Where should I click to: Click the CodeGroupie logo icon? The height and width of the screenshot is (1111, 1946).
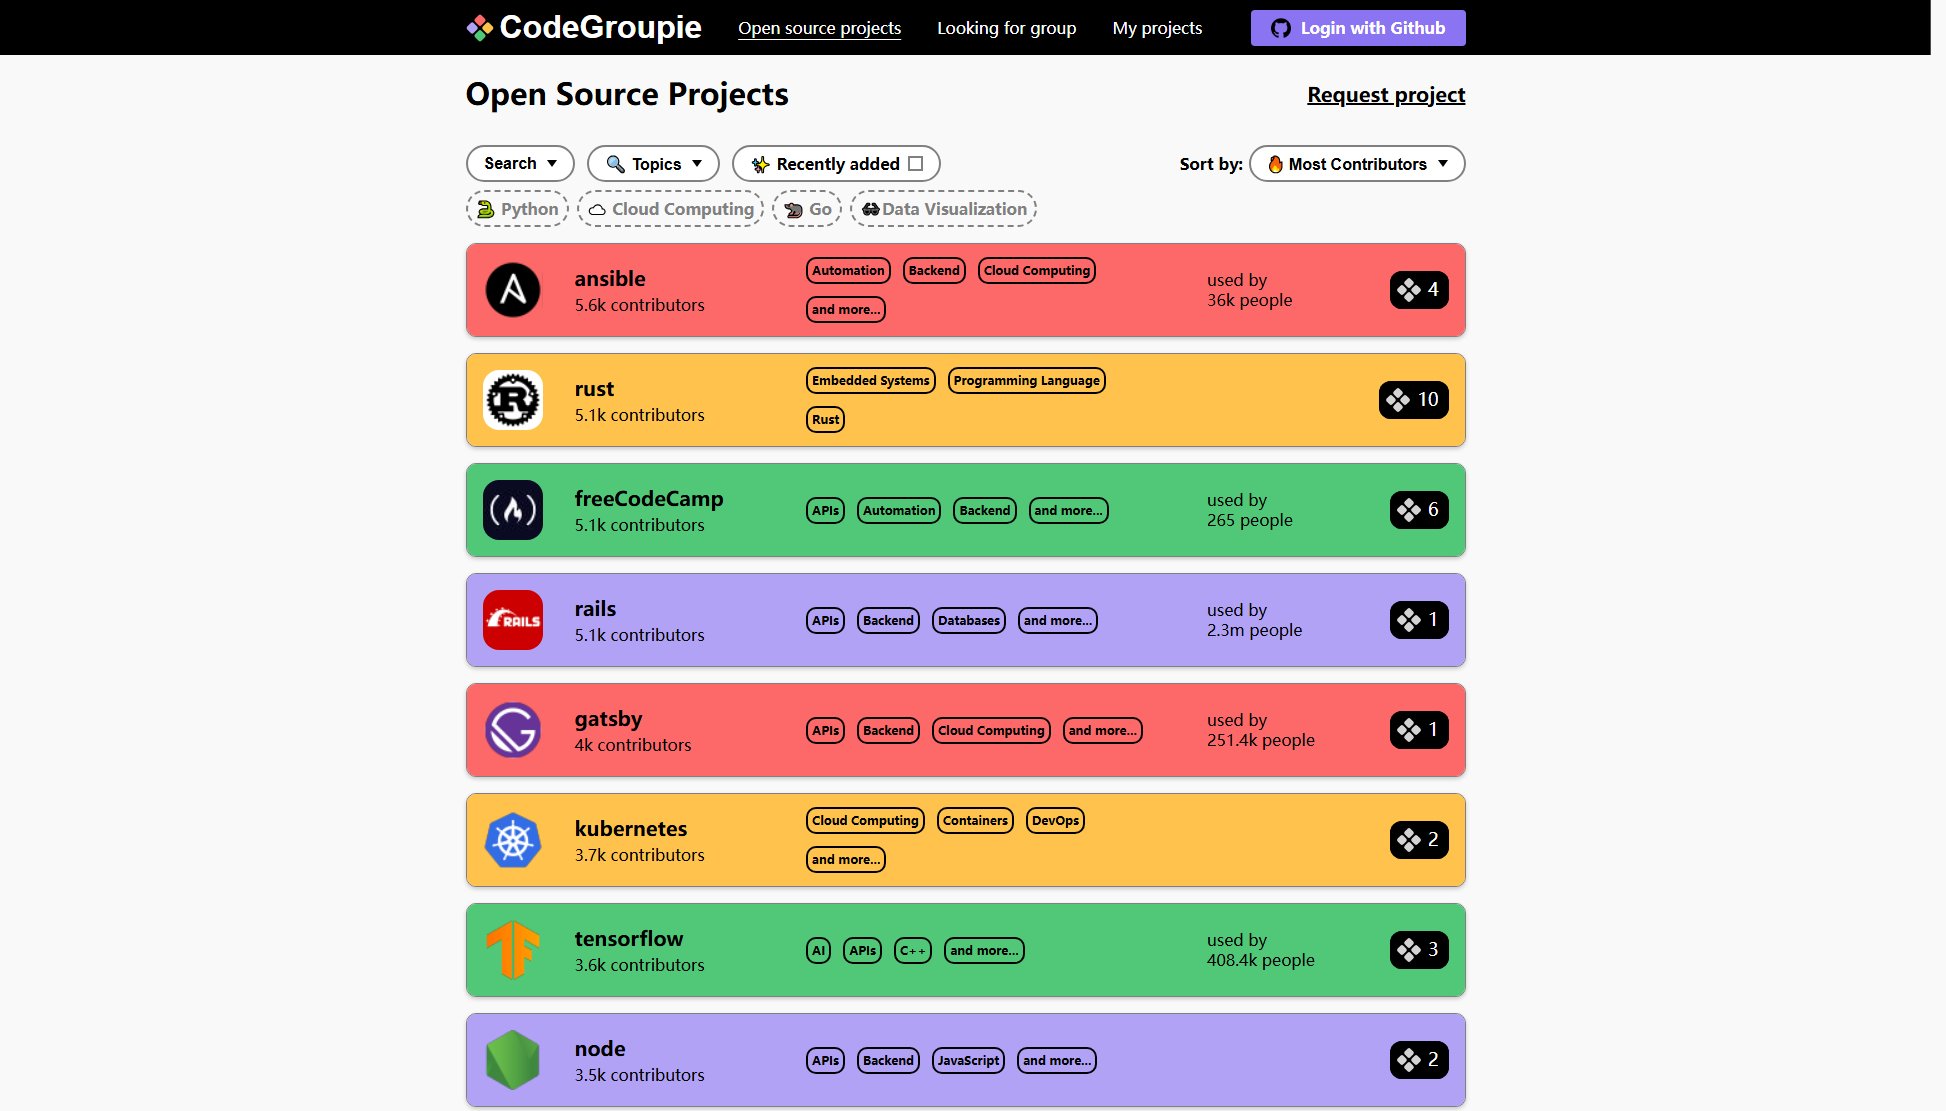click(480, 28)
